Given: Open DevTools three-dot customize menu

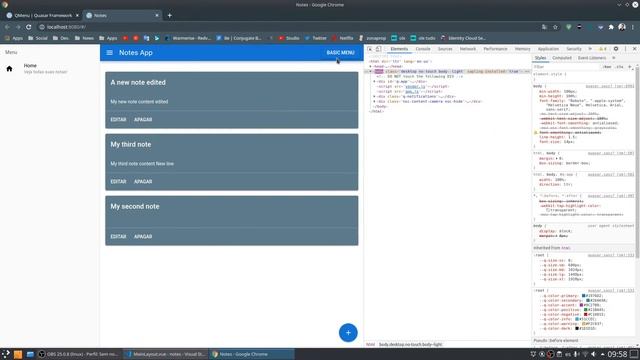Looking at the screenshot, I should pyautogui.click(x=625, y=49).
